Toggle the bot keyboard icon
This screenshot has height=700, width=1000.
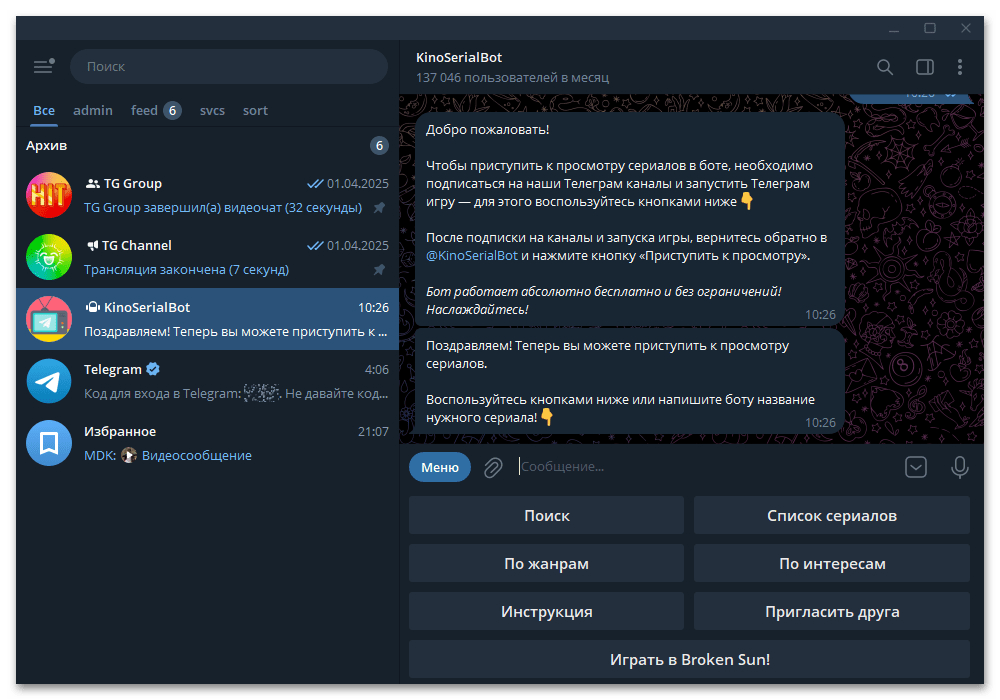point(916,467)
